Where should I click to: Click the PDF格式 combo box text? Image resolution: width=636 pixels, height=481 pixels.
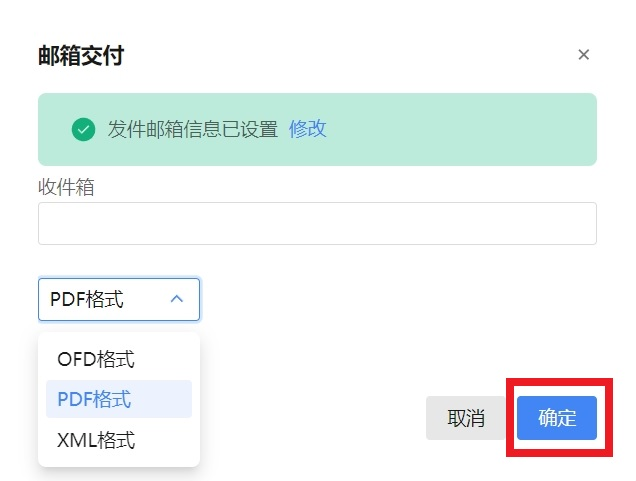tap(88, 299)
